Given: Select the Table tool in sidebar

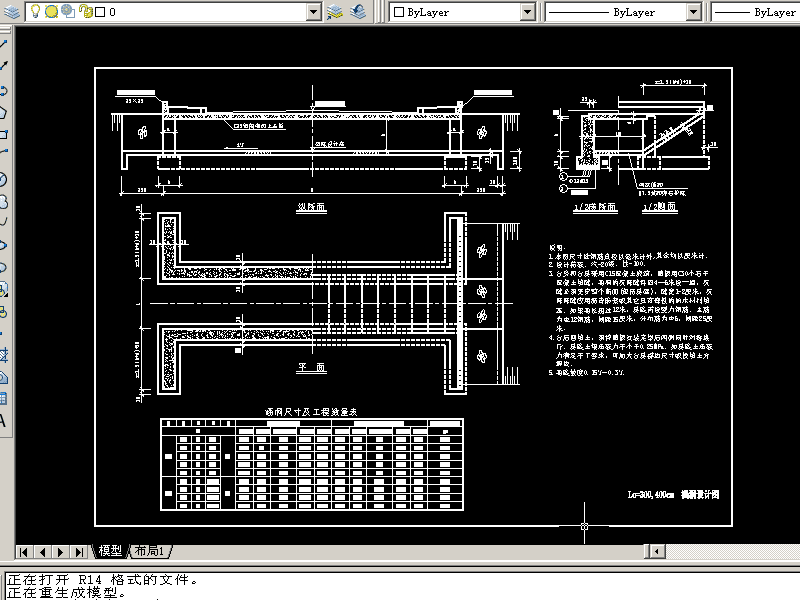Looking at the screenshot, I should (3, 399).
